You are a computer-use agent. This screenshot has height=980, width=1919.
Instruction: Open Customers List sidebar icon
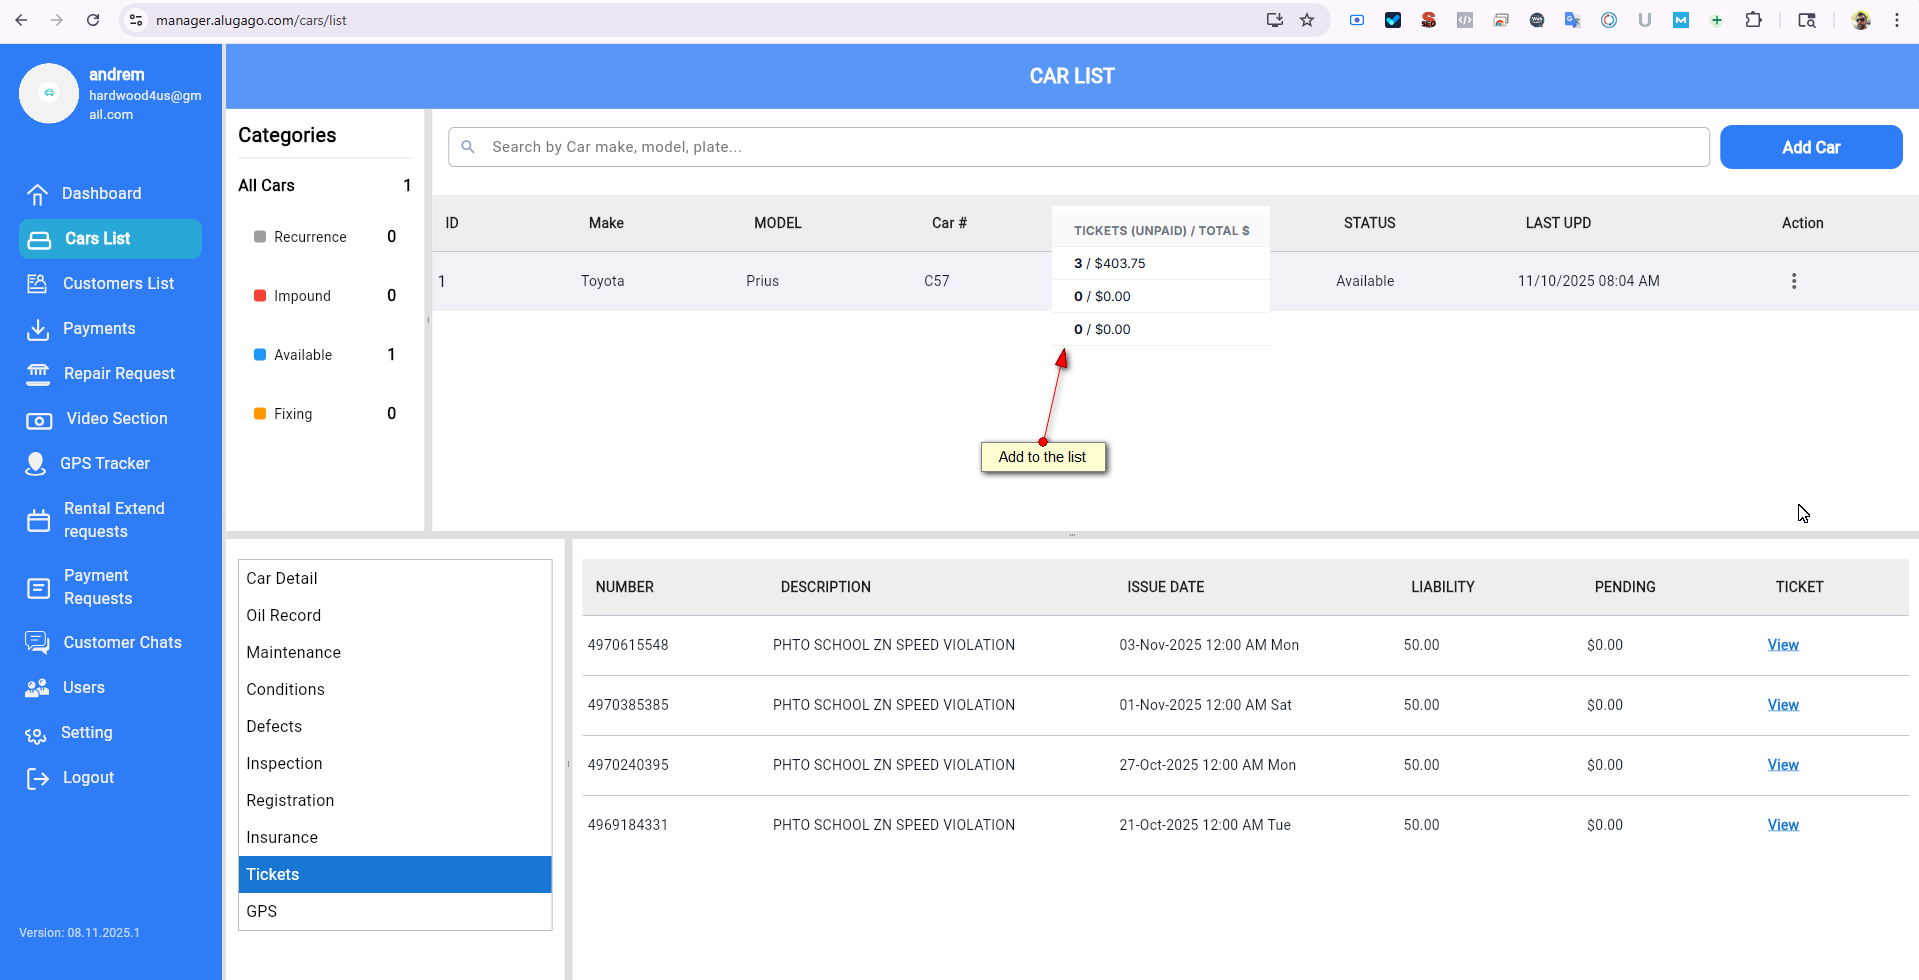coord(38,284)
